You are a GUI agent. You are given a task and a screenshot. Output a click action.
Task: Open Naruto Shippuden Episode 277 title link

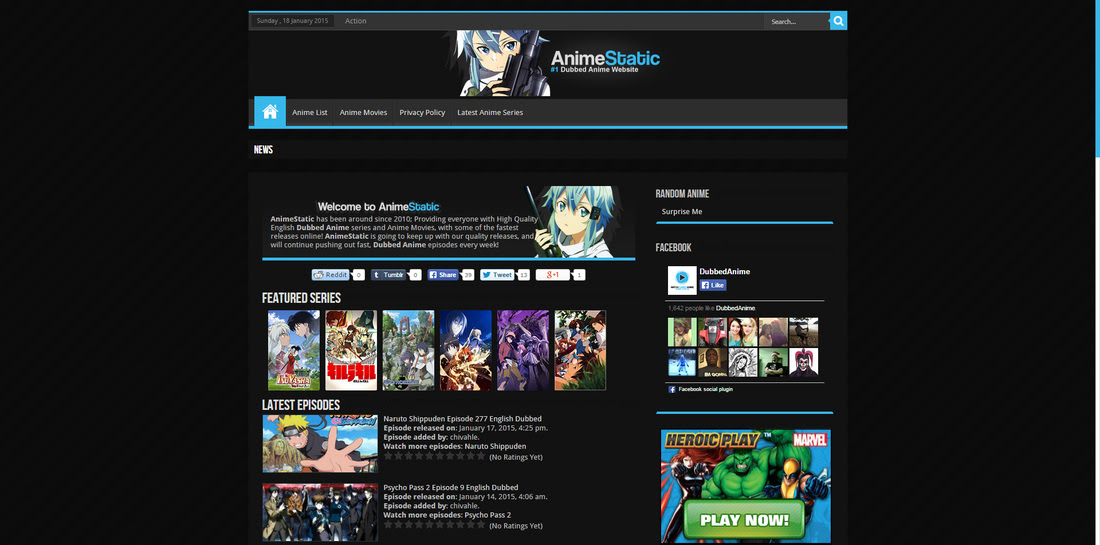[x=462, y=419]
